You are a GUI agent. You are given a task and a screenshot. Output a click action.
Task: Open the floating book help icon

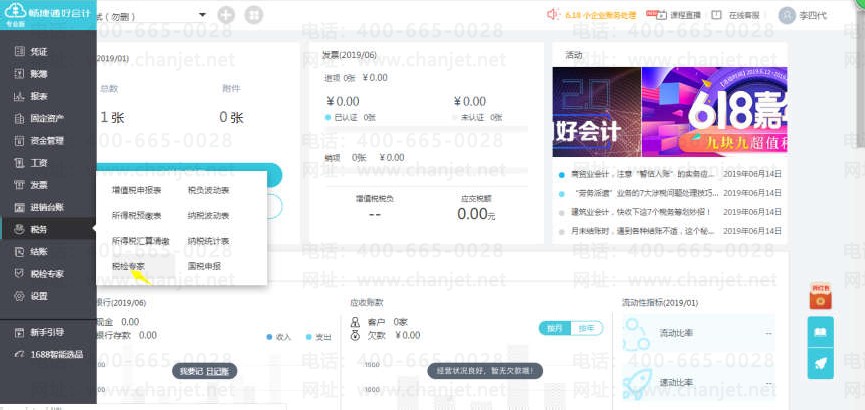(820, 332)
